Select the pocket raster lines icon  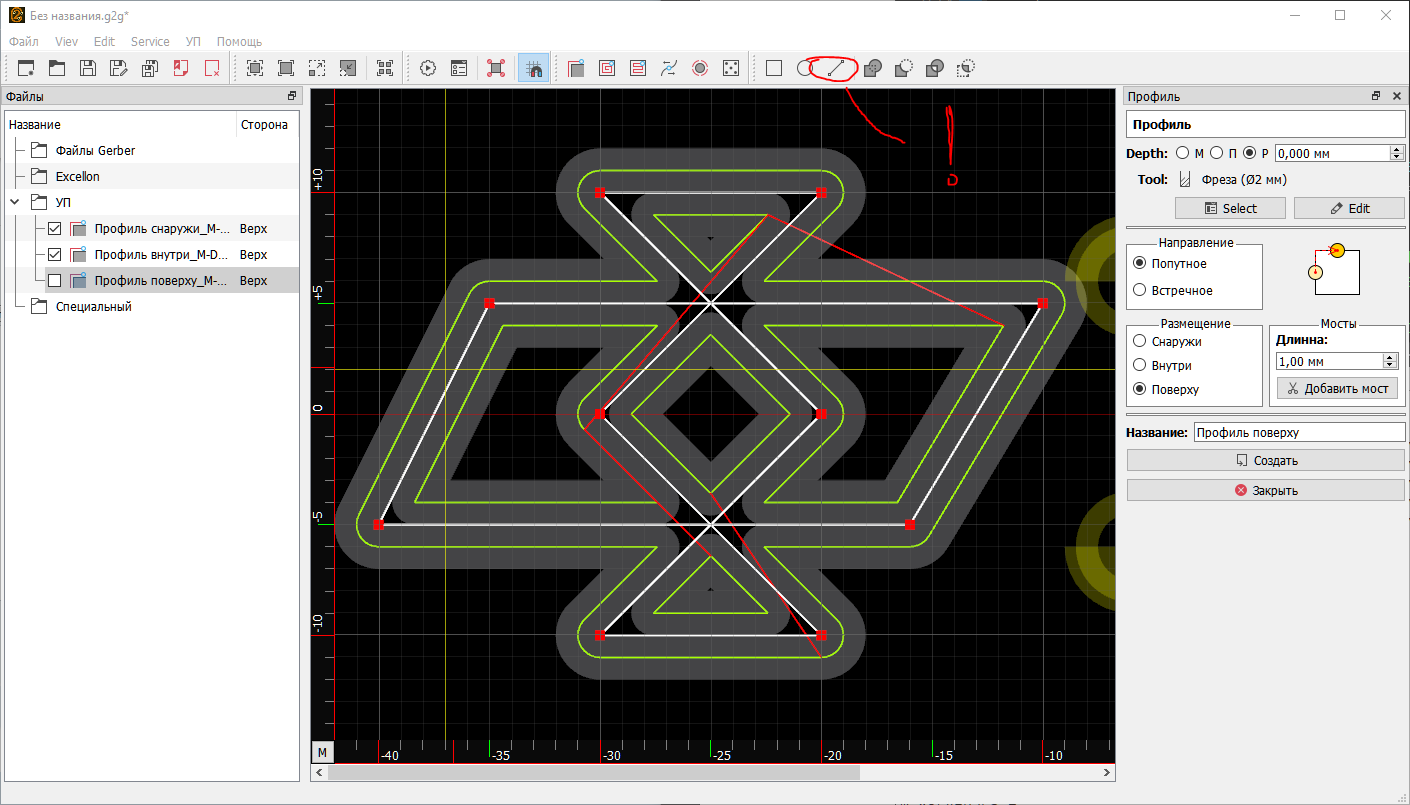tap(638, 68)
